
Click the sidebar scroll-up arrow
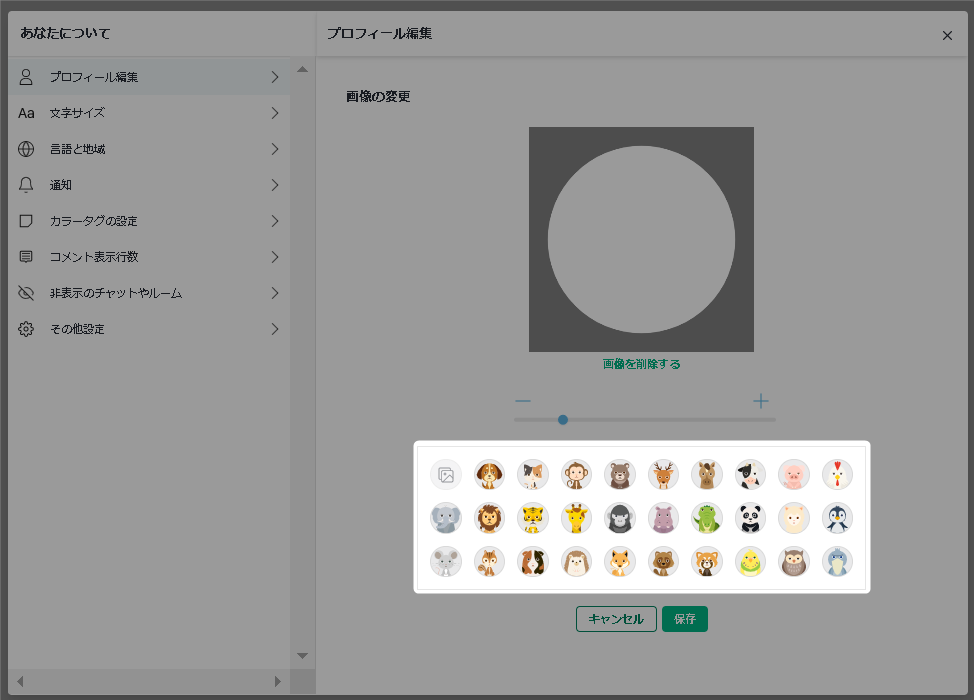(x=303, y=70)
